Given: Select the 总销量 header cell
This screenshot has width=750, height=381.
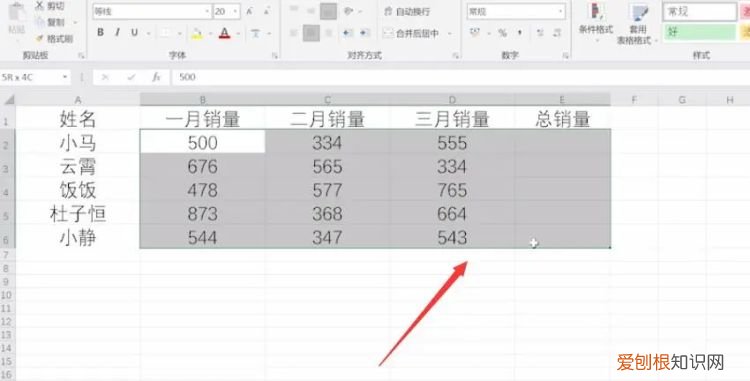Looking at the screenshot, I should pos(562,119).
